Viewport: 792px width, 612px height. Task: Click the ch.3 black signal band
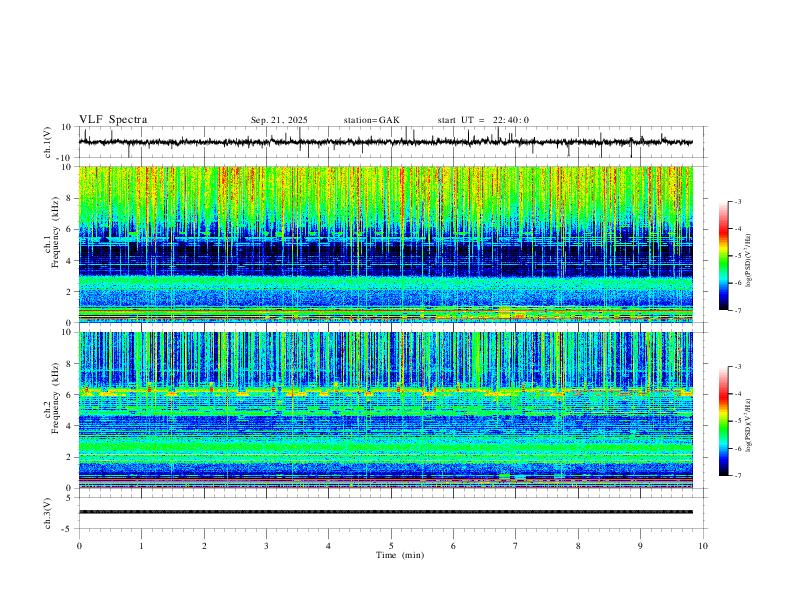click(x=385, y=512)
